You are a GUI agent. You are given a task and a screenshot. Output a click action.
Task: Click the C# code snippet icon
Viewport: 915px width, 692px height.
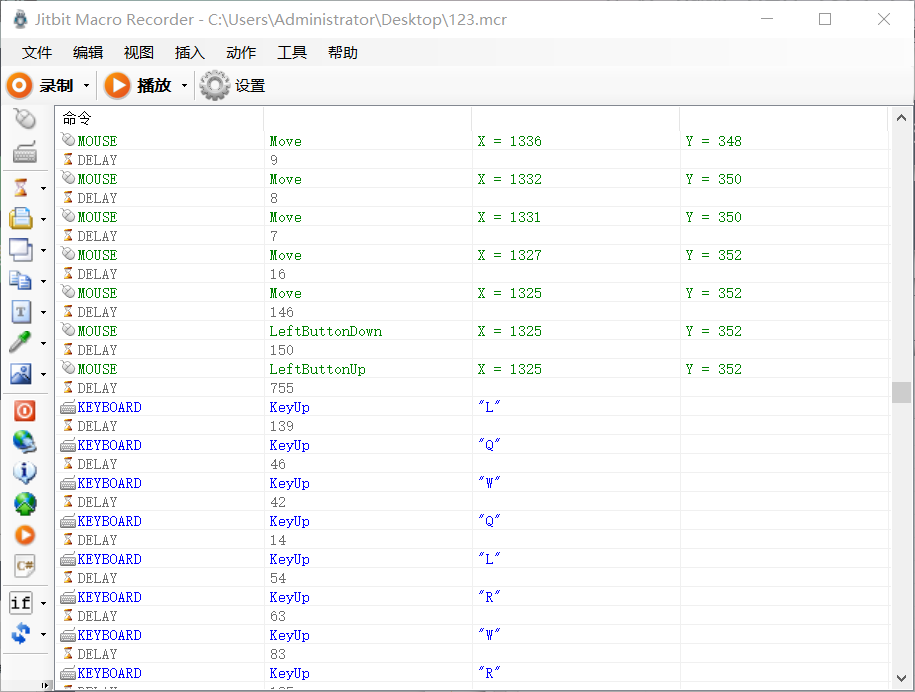click(x=25, y=565)
